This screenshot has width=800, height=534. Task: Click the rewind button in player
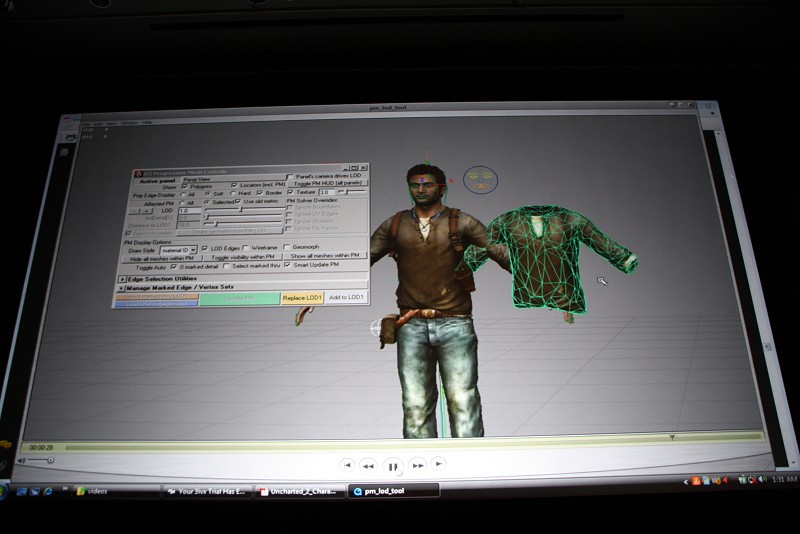368,466
